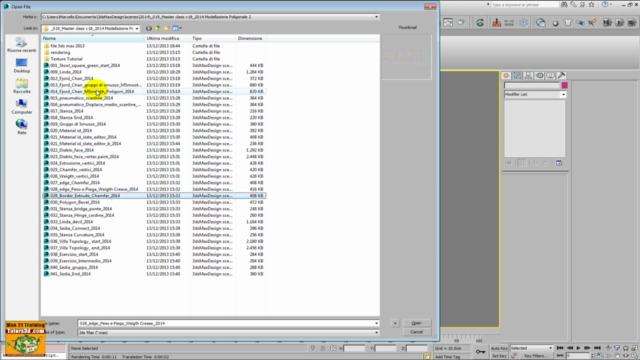The width and height of the screenshot is (640, 360).
Task: Open Modify tab in command panel
Action: coord(517,76)
